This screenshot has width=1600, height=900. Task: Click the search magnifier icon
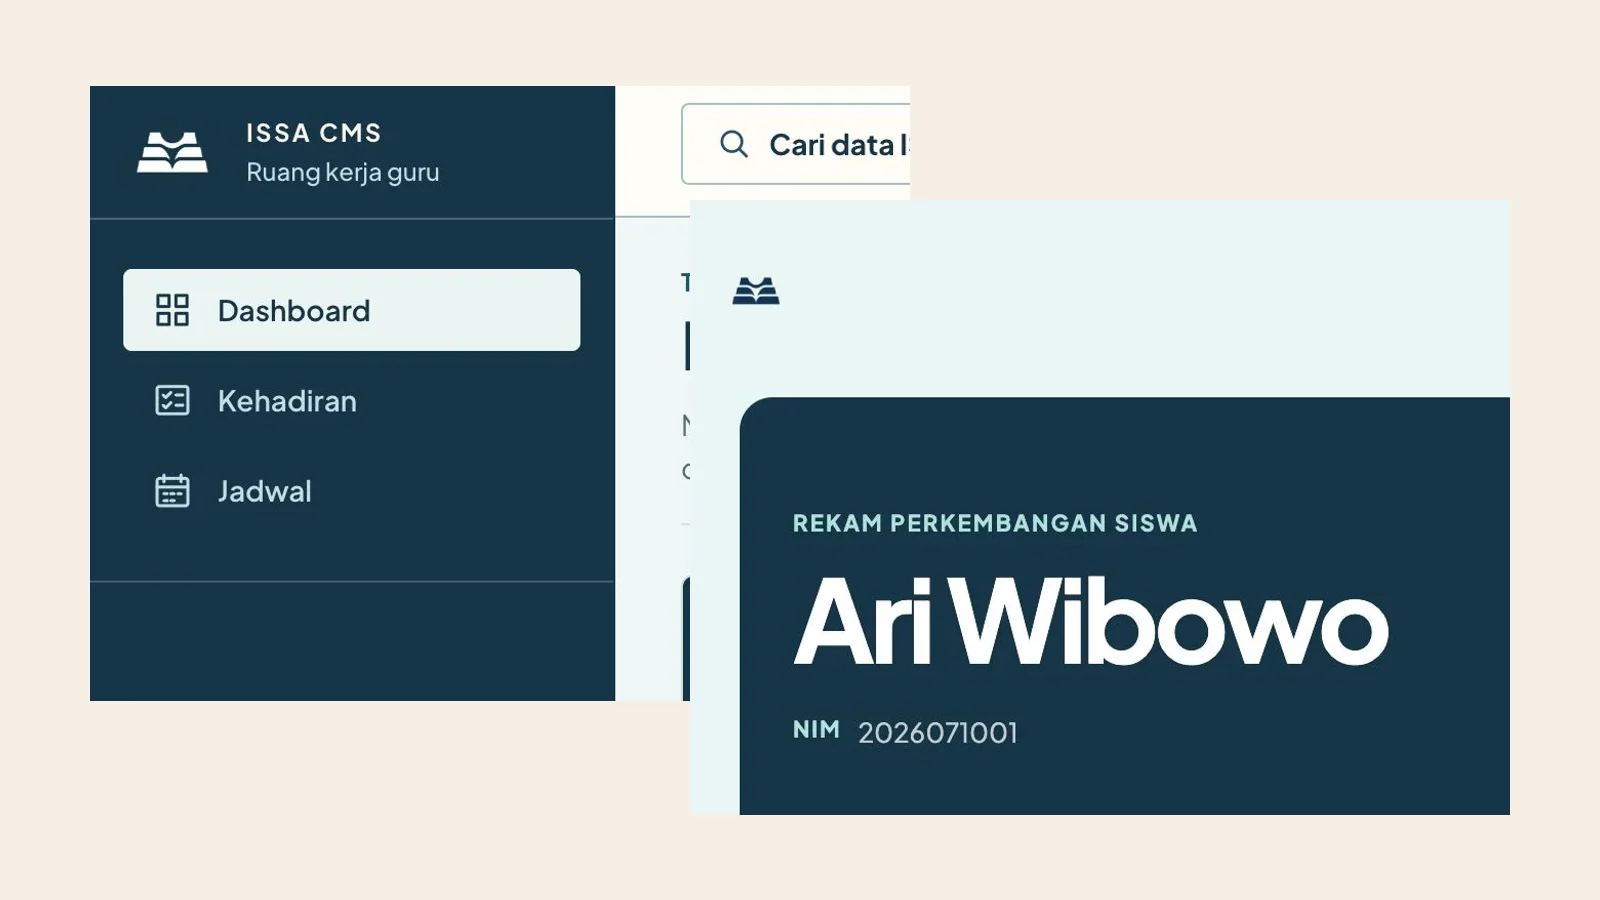tap(734, 144)
